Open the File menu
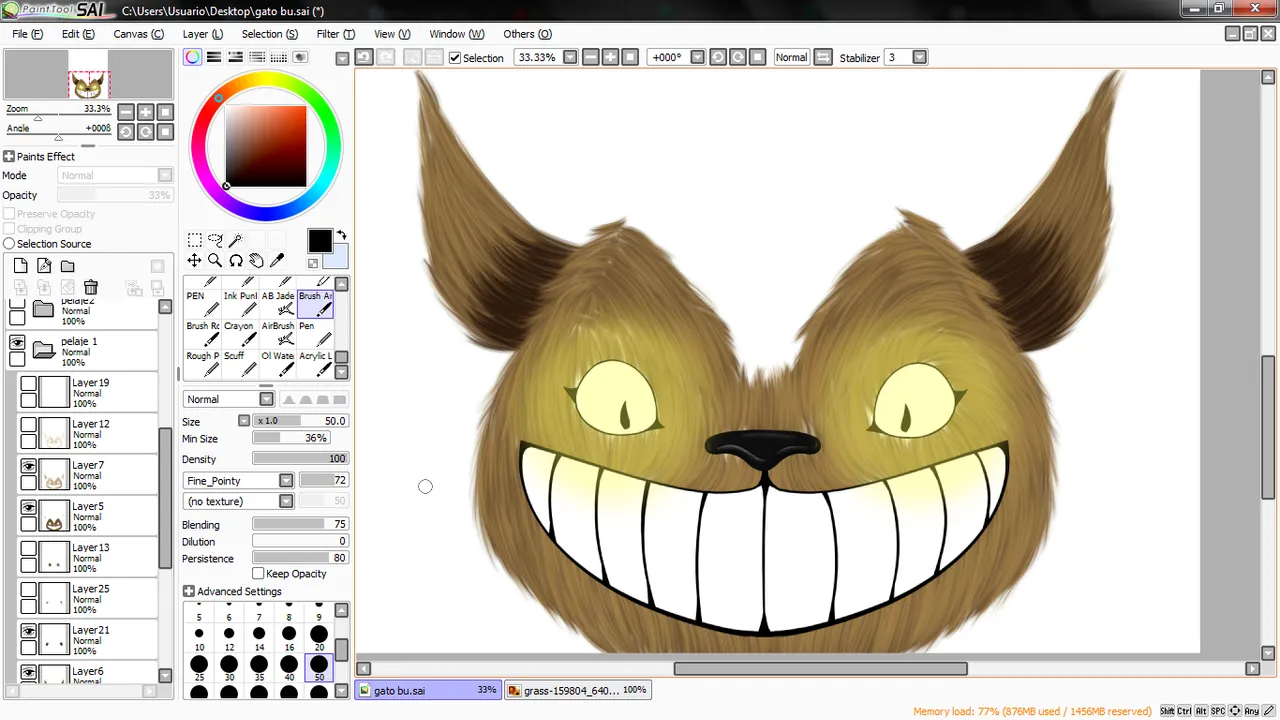The width and height of the screenshot is (1280, 720). (27, 34)
